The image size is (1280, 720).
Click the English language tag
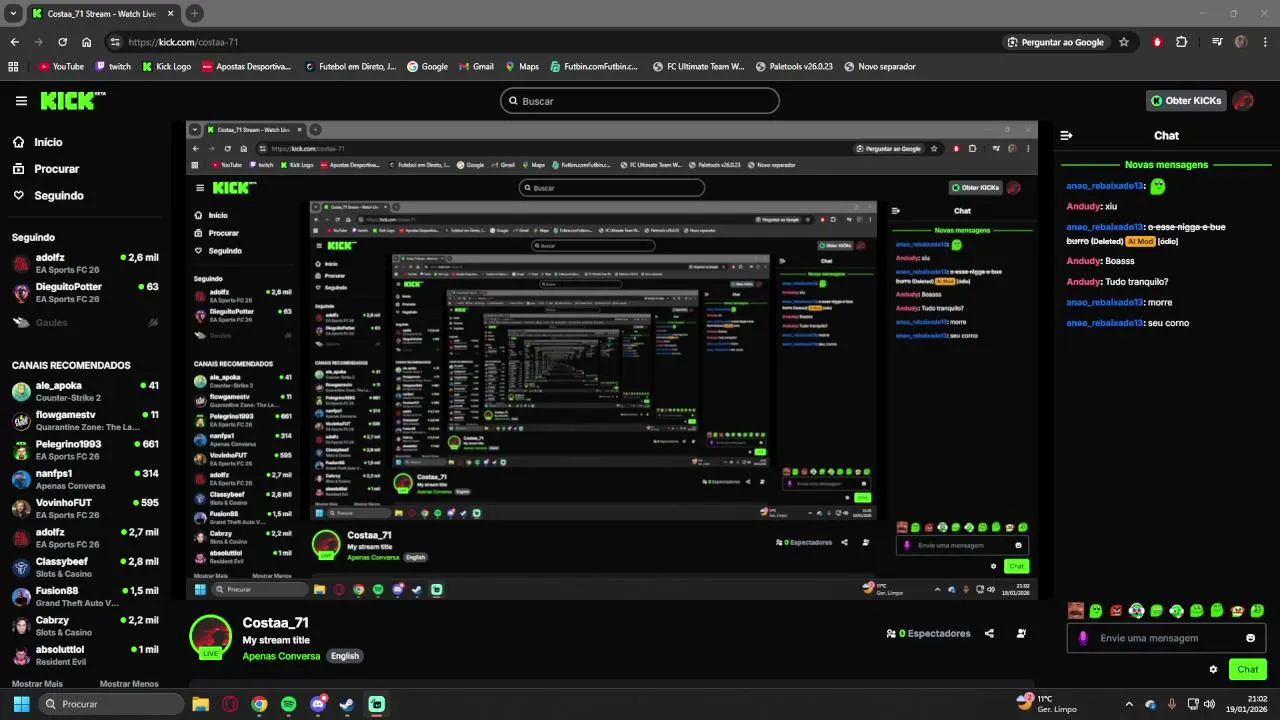coord(345,656)
